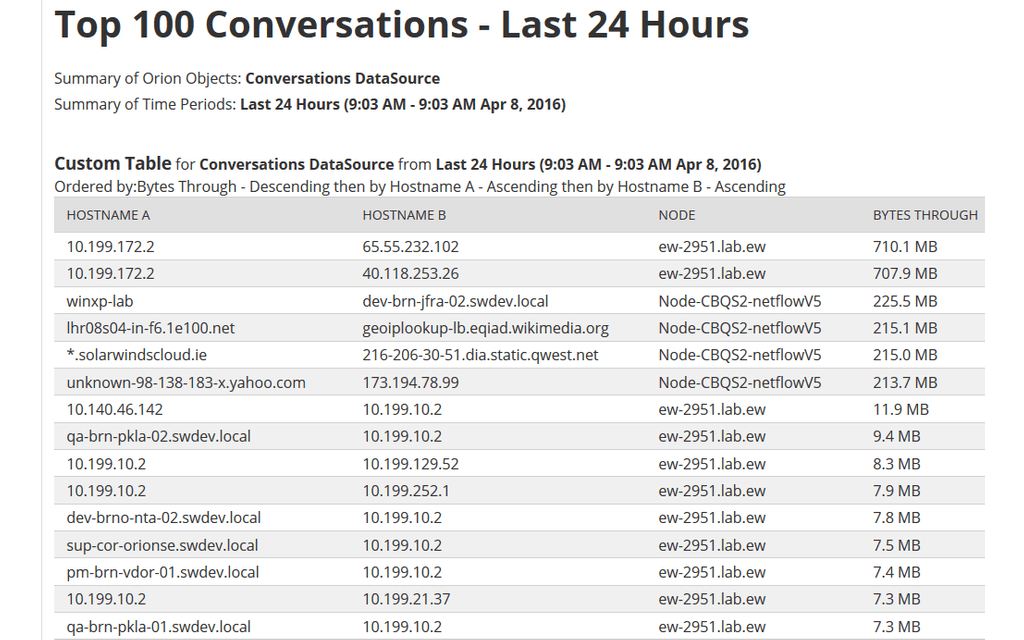Open pm-brn-vdor-01.swdev.local host entry
Image resolution: width=1024 pixels, height=640 pixels.
pos(163,572)
